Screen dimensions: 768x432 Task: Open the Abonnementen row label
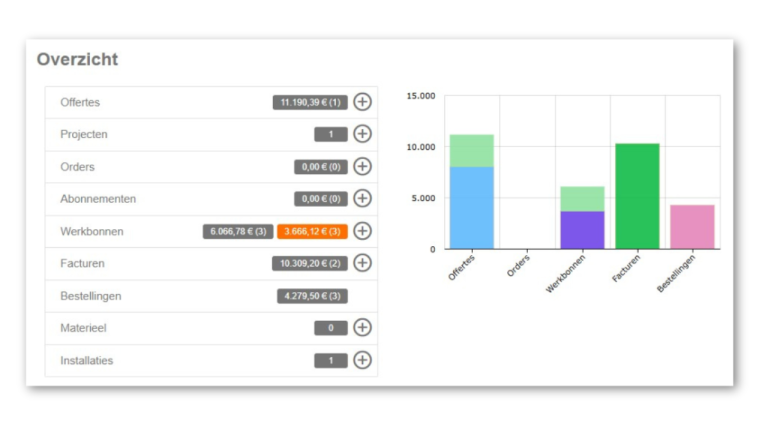tap(98, 199)
